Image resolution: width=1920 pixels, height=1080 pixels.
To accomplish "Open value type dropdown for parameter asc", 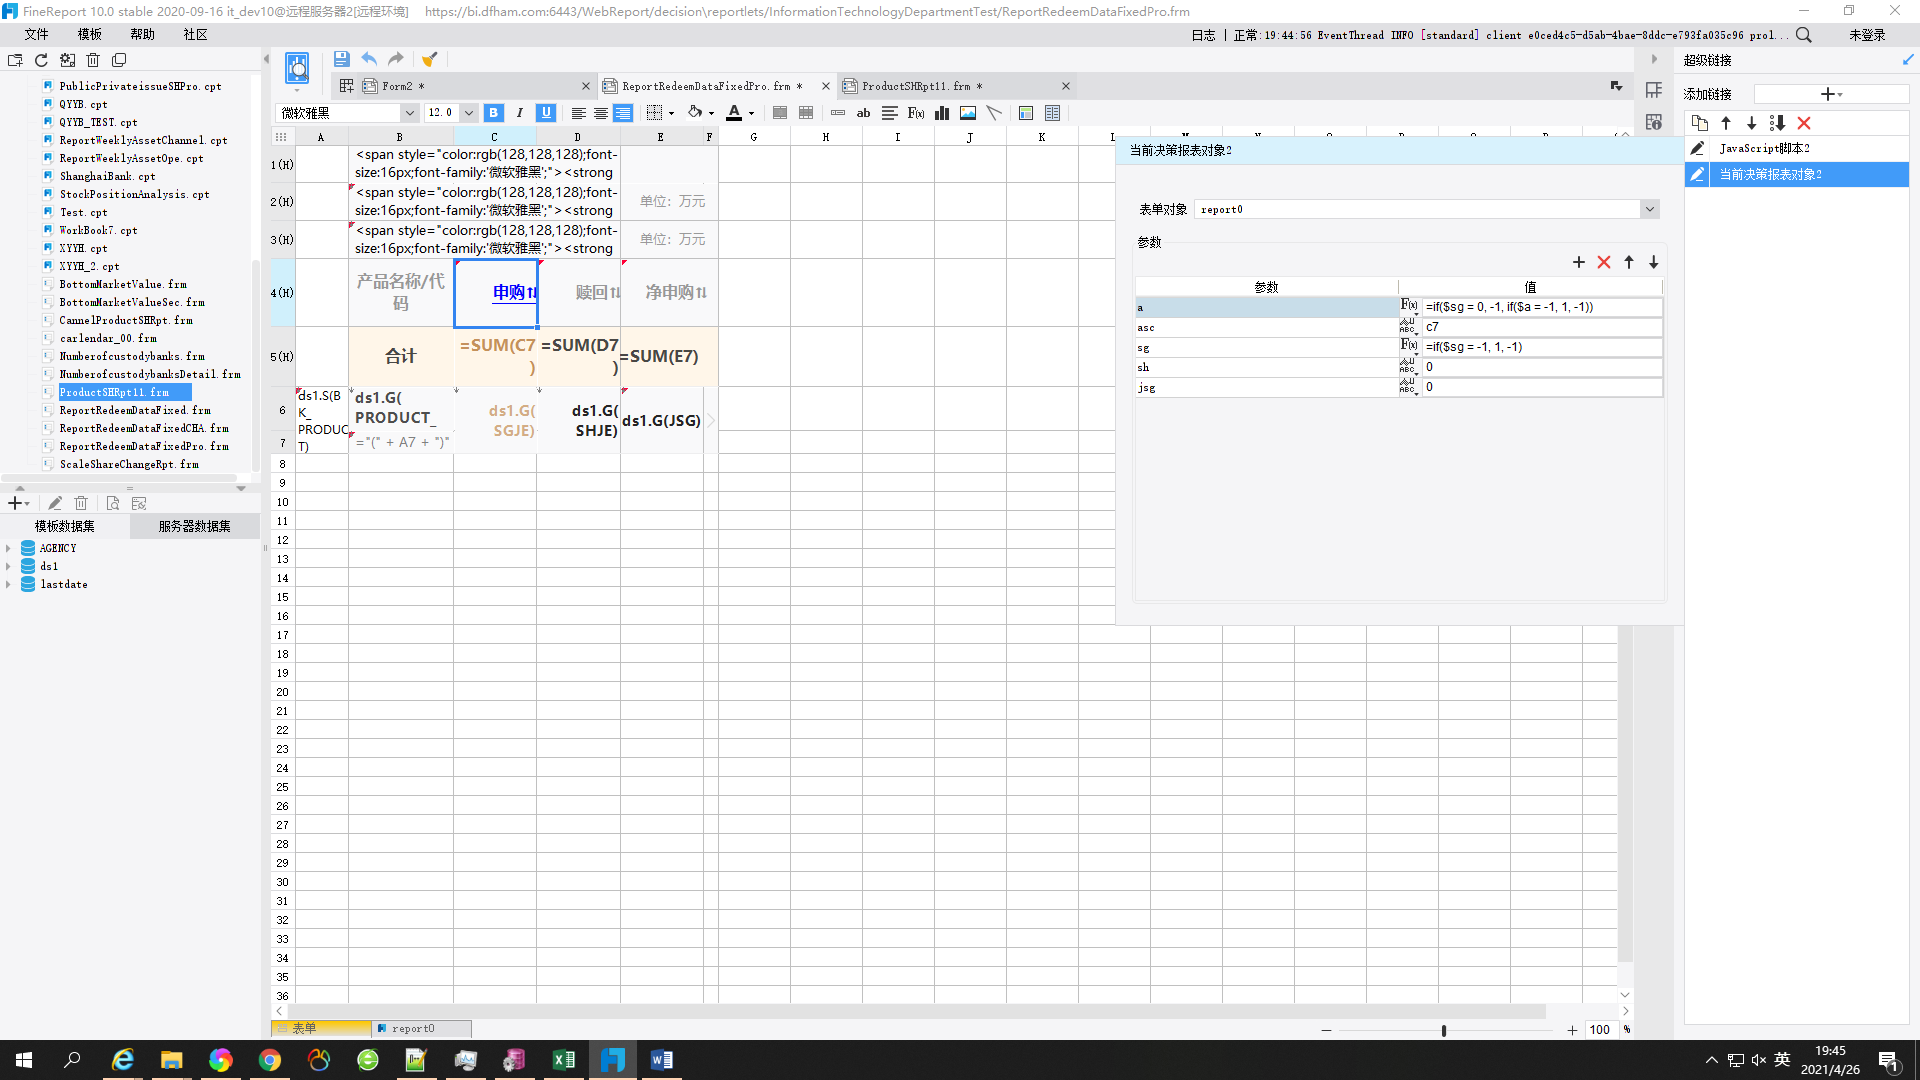I will 1408,327.
